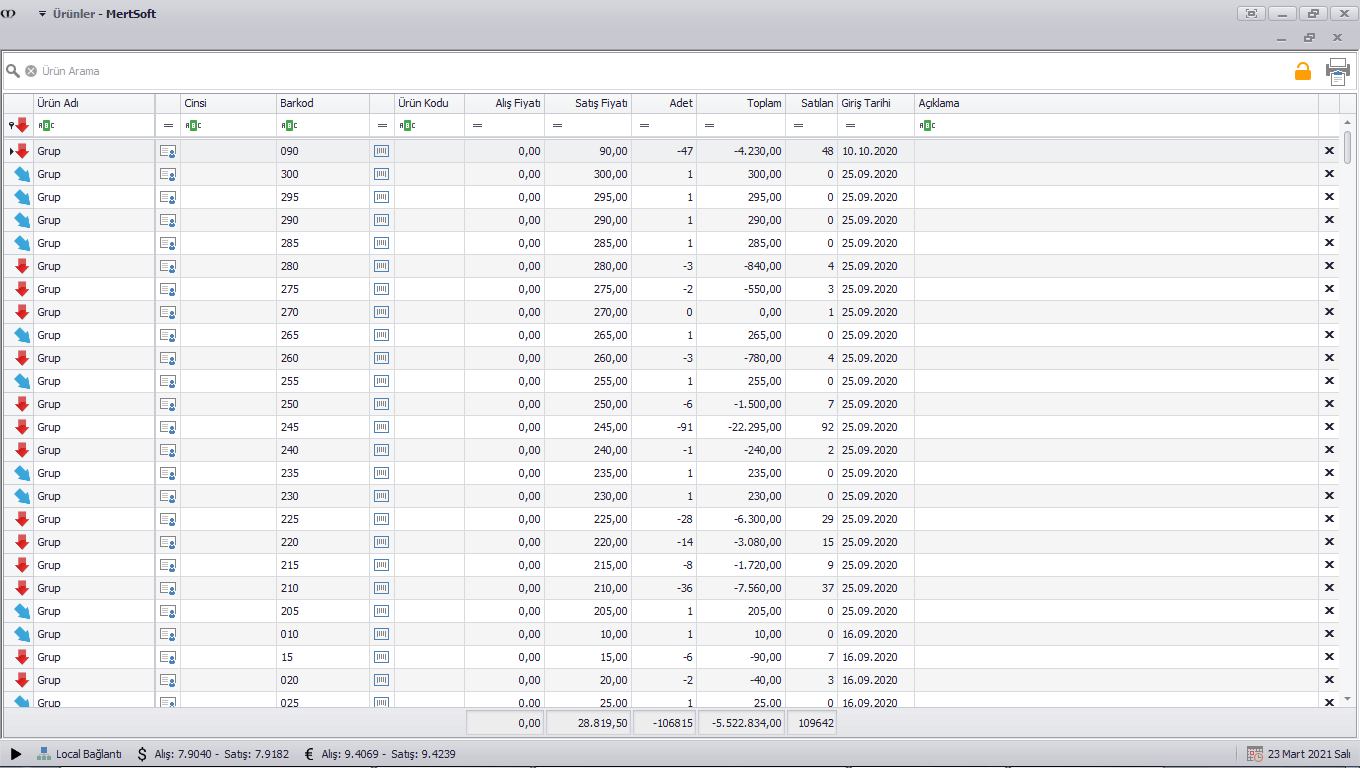Open the Satış Fiyatı filter operator selector
The width and height of the screenshot is (1360, 768).
tap(557, 125)
